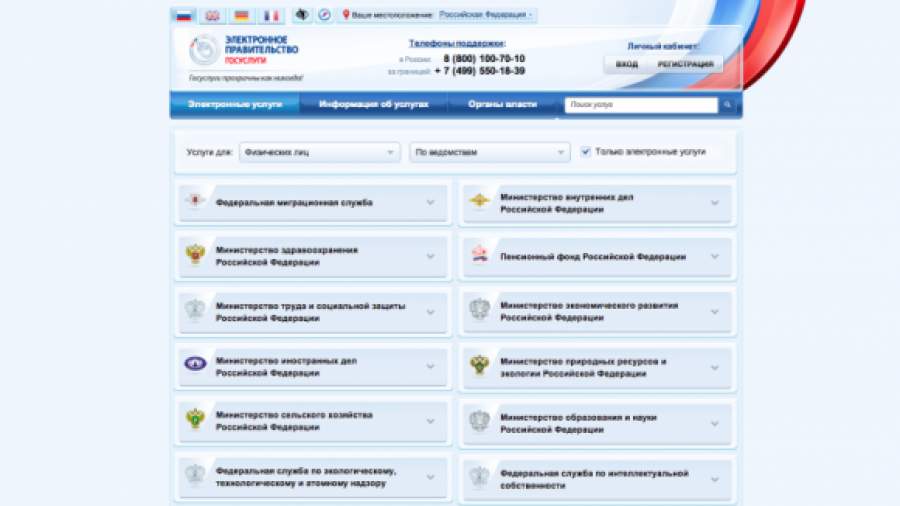Click the Министерство образования и науки emblem
This screenshot has width=900, height=506.
479,421
